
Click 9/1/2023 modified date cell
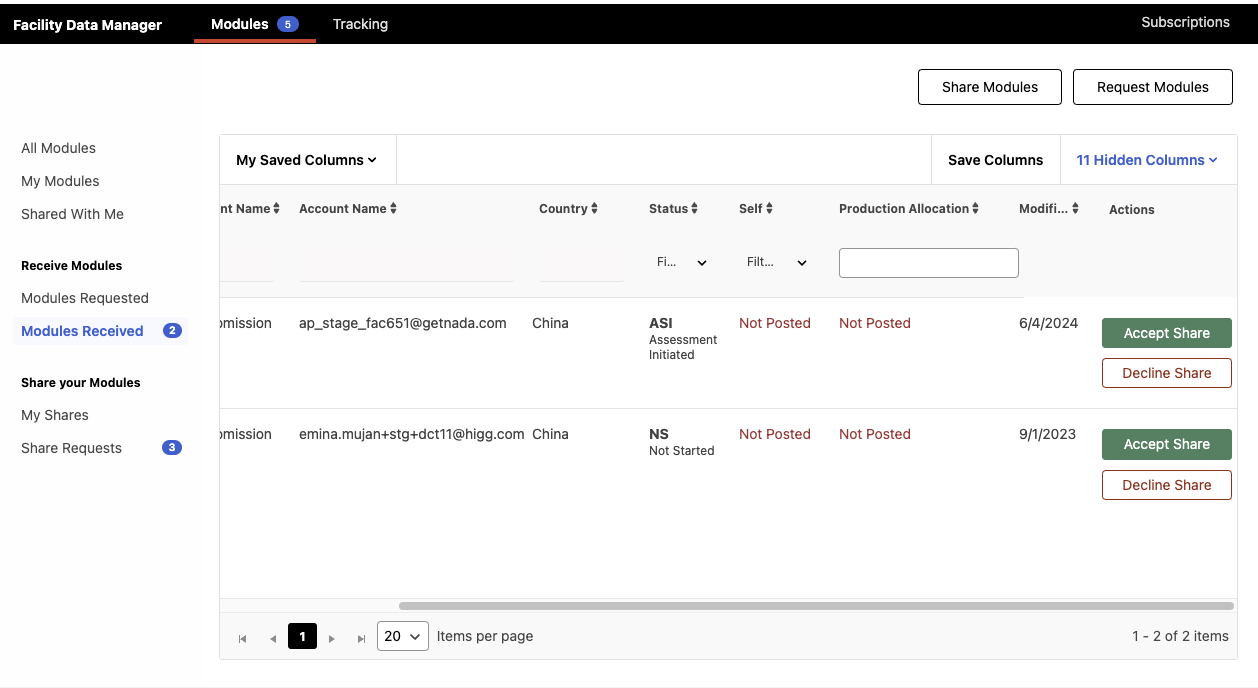coord(1047,434)
